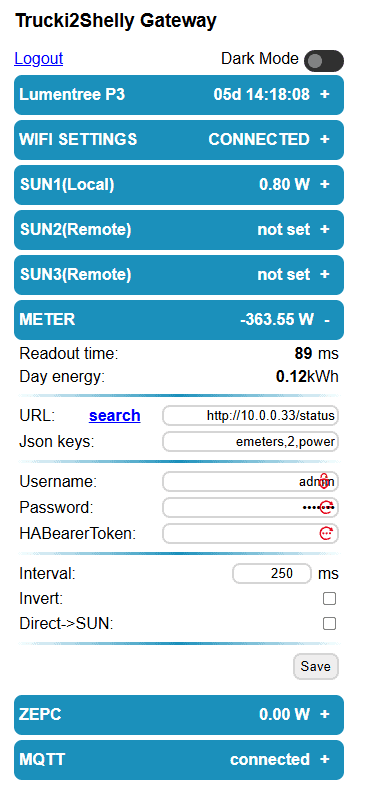Expand the SUN2(Remote) section
The image size is (369, 797).
pyautogui.click(x=179, y=230)
